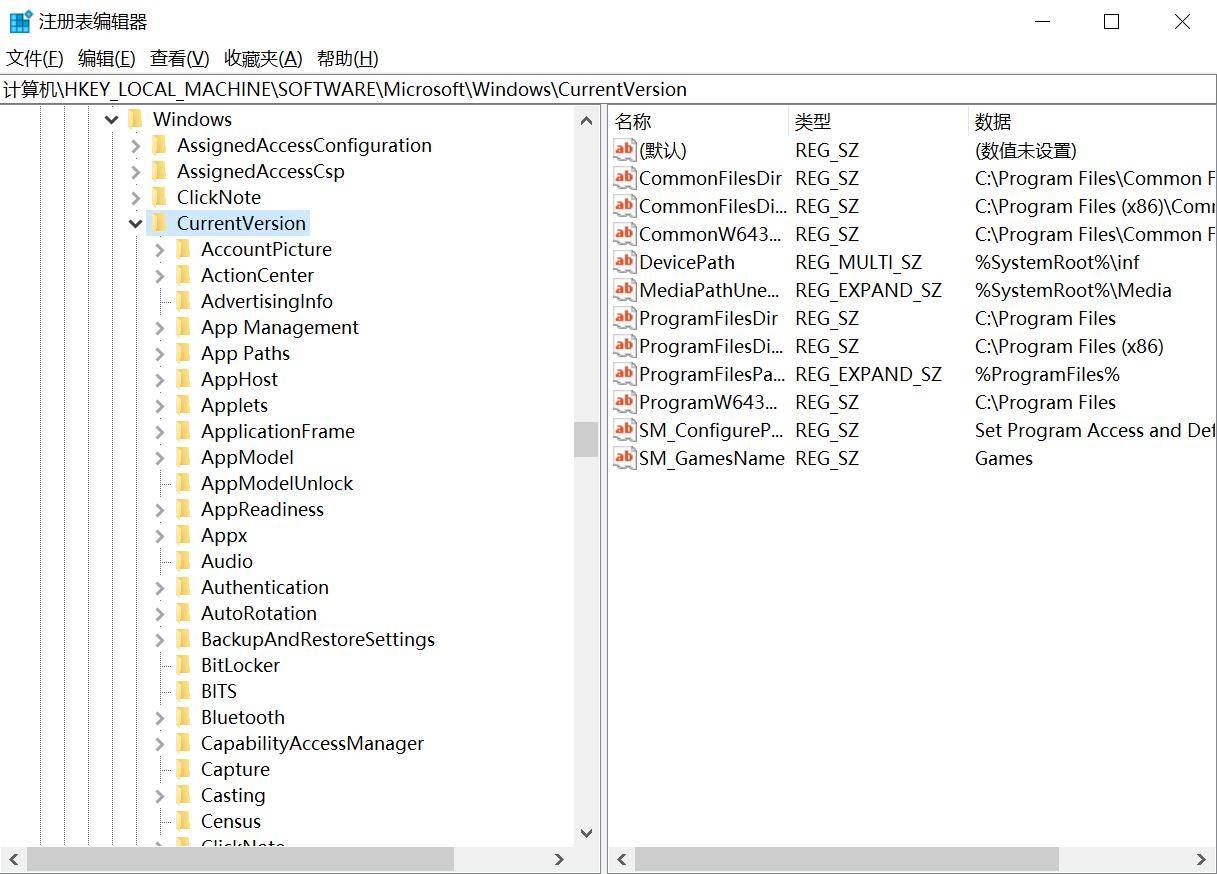Screen dimensions: 1217x874
Task: Select the CapabilityAccessManager key
Action: [x=312, y=743]
